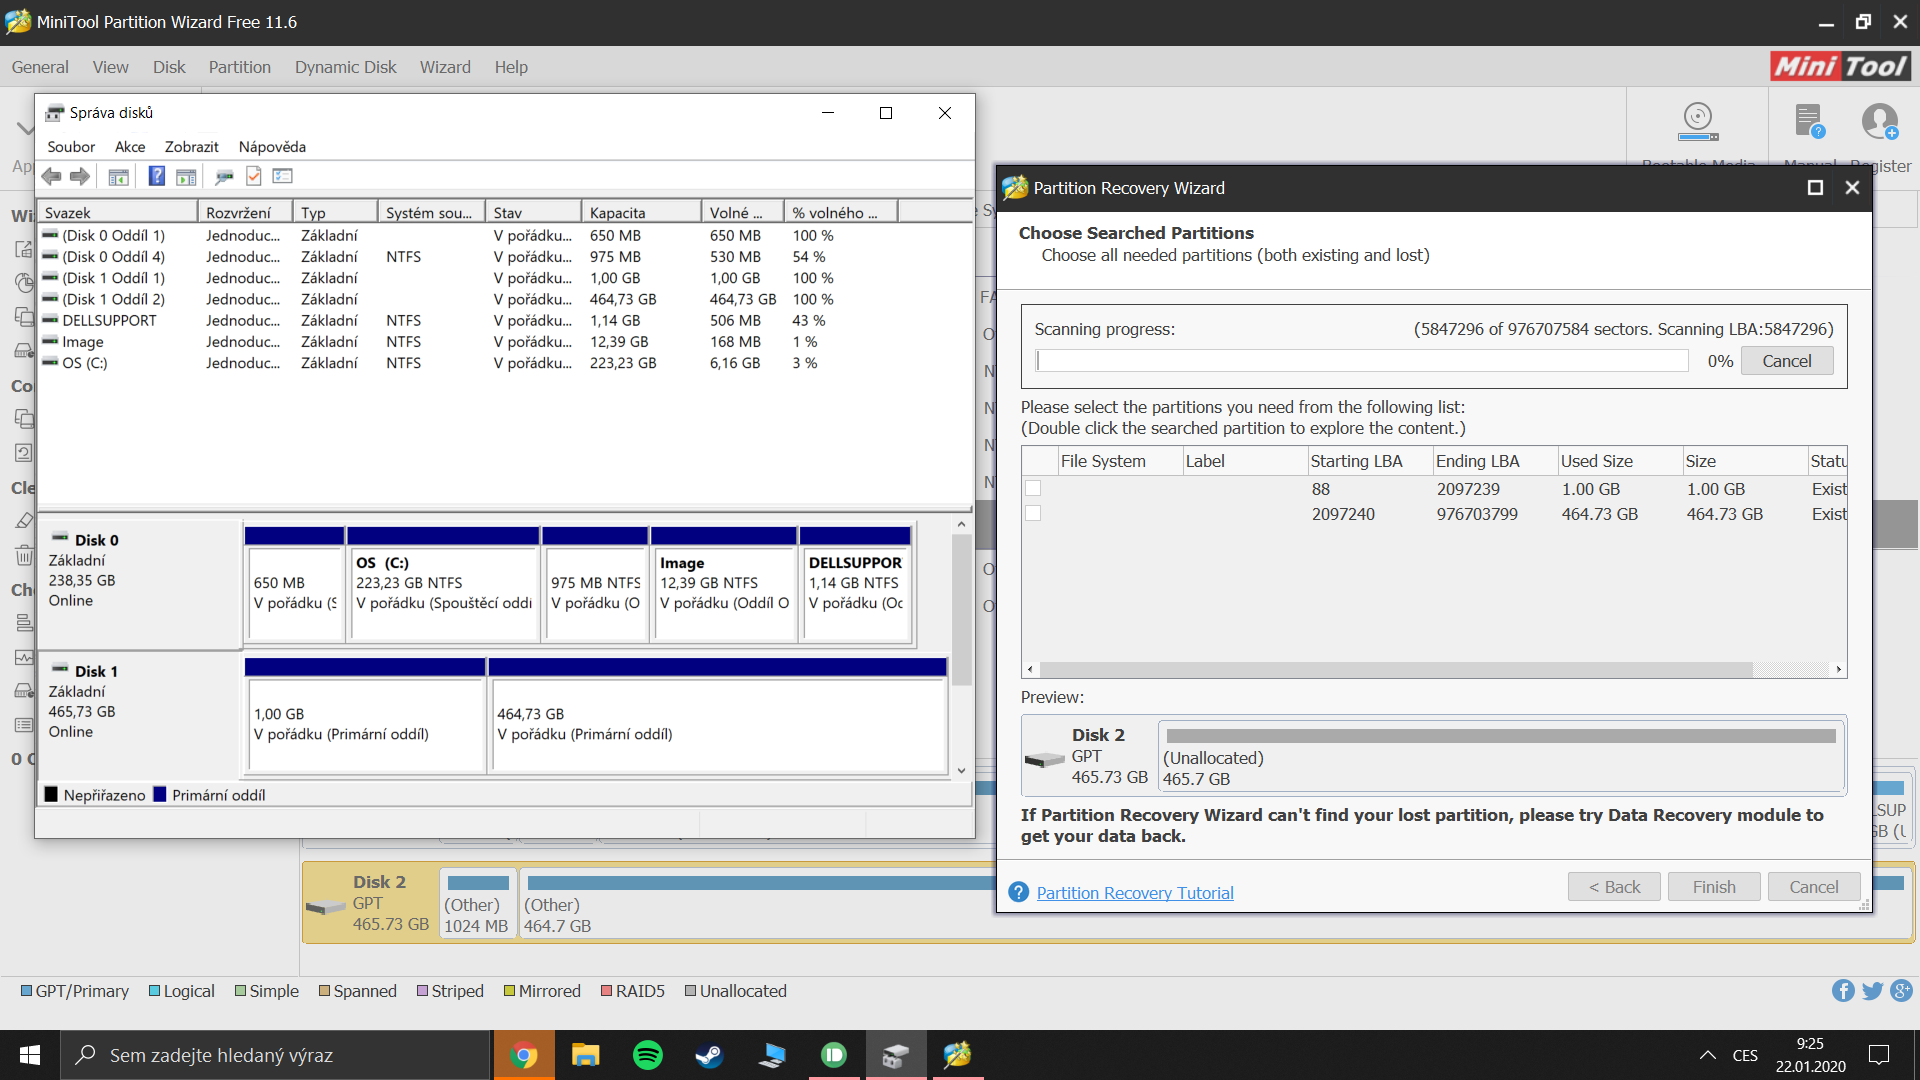The image size is (1920, 1080).
Task: Open the Wizard menu
Action: pos(445,67)
